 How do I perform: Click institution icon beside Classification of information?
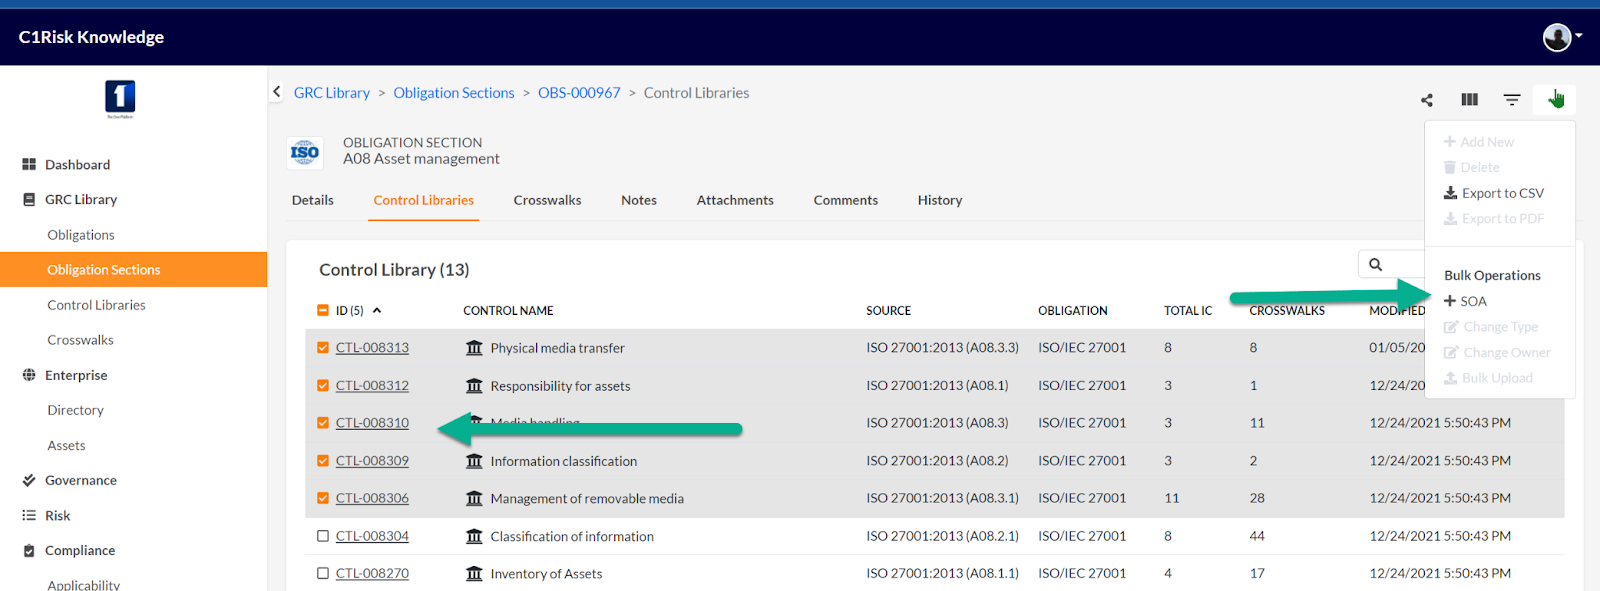(x=474, y=536)
